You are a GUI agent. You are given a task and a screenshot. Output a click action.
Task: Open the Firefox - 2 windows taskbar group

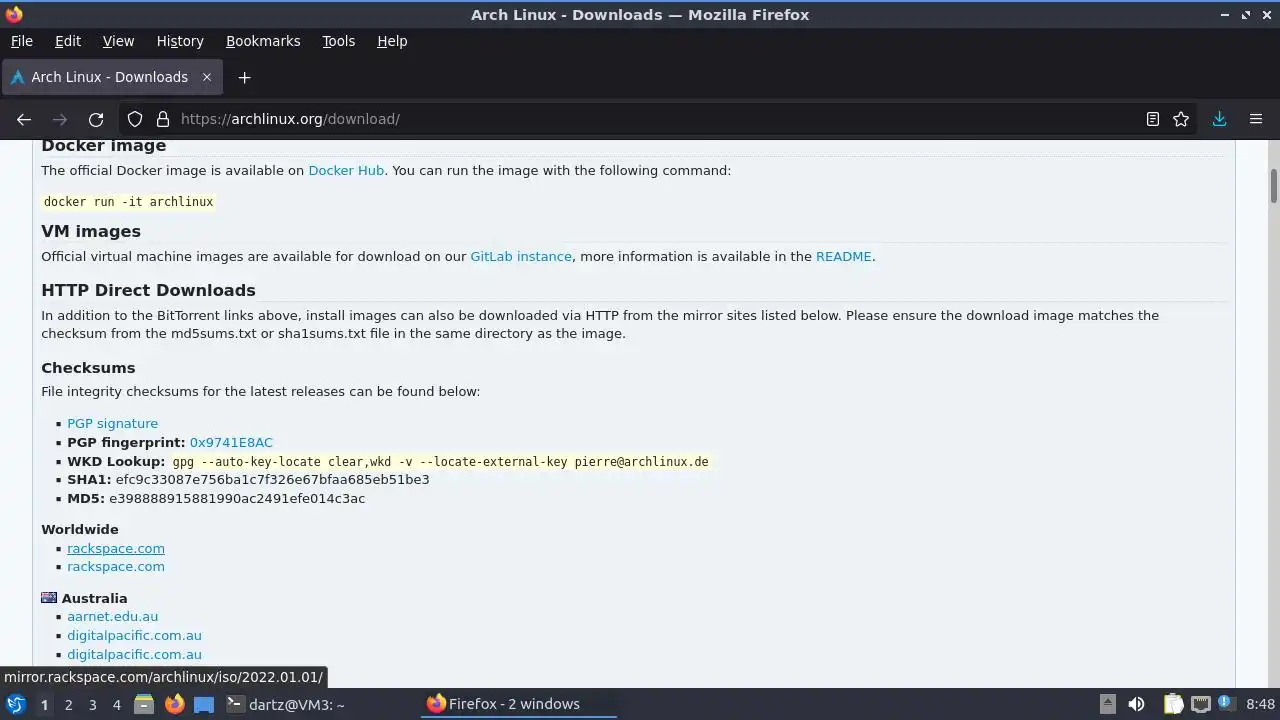pyautogui.click(x=519, y=704)
